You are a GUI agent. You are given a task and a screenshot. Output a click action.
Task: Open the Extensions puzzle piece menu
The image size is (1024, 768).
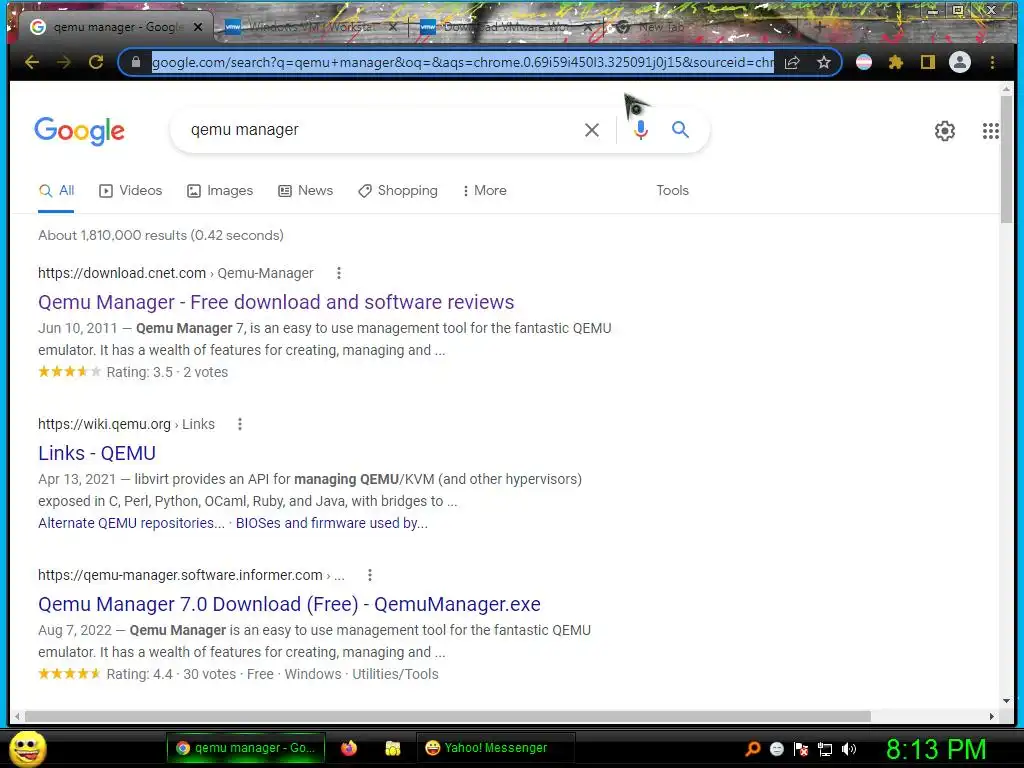896,62
